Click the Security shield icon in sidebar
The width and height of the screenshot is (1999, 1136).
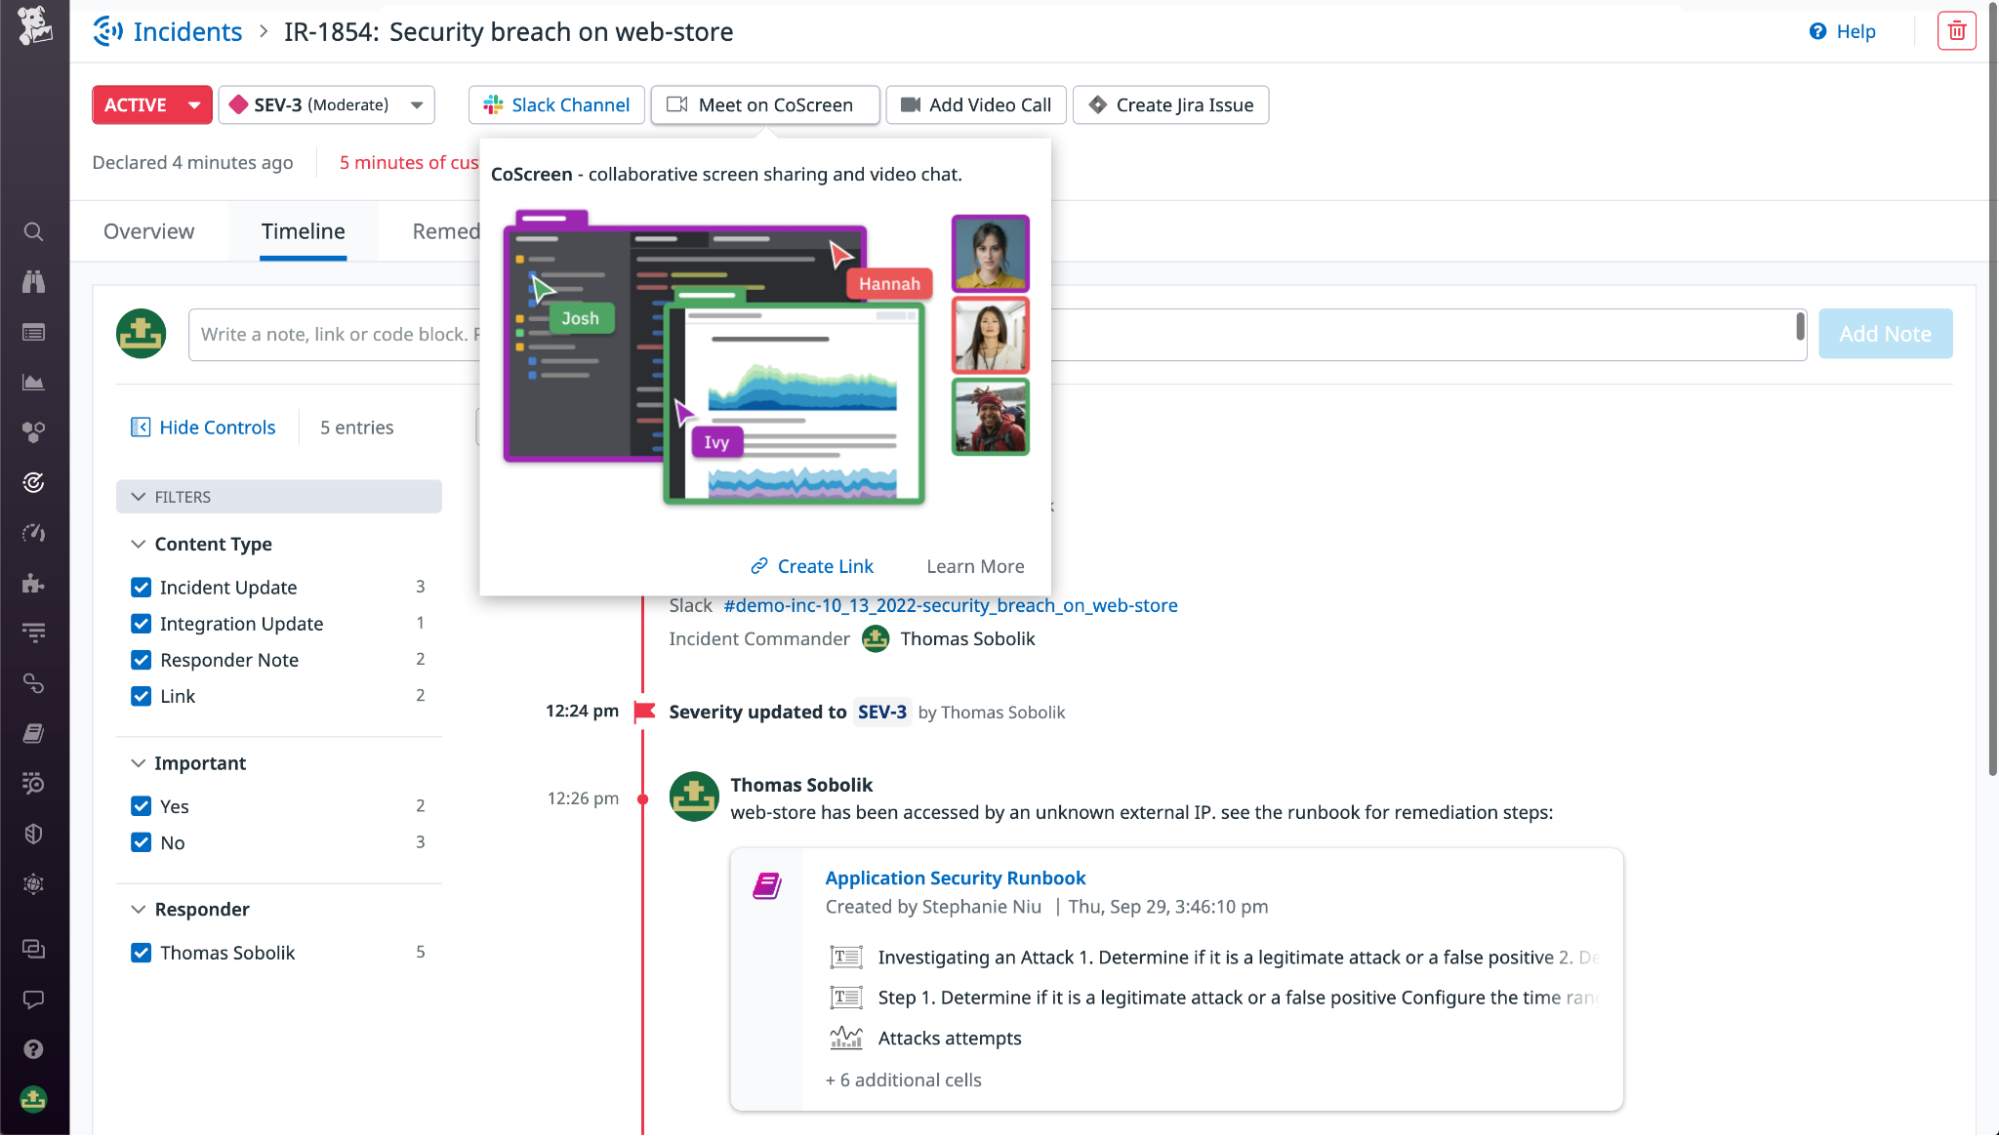pyautogui.click(x=34, y=833)
